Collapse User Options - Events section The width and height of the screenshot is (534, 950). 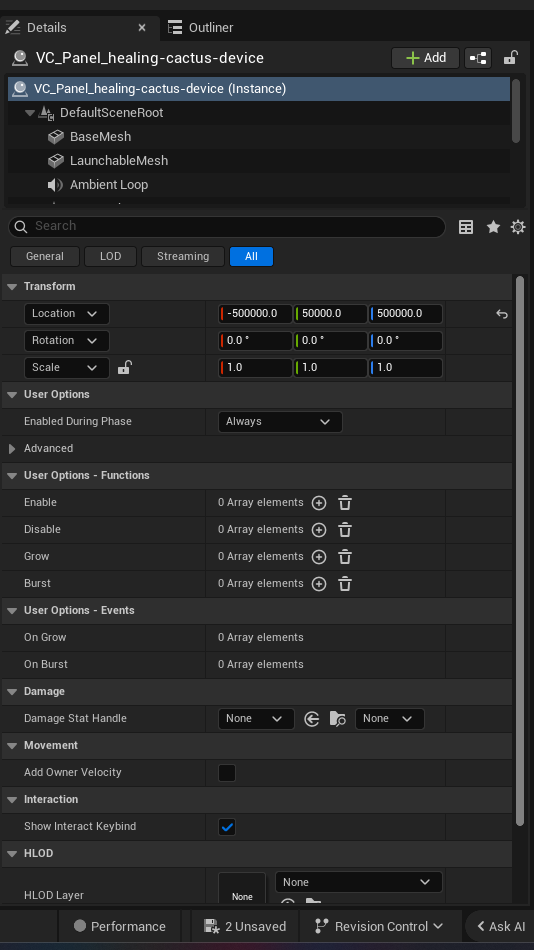[x=12, y=611]
